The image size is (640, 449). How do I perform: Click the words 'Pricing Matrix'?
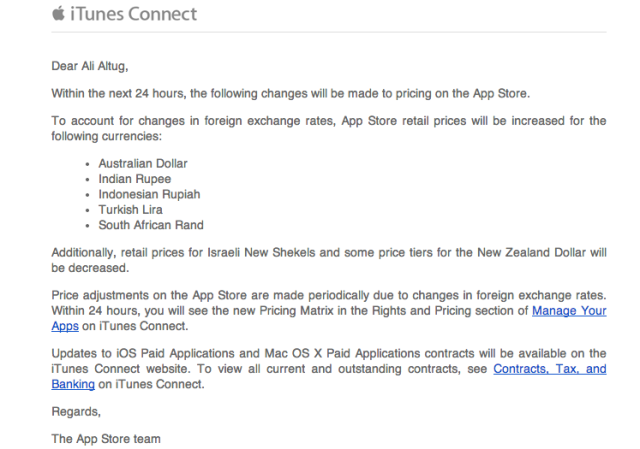coord(297,311)
